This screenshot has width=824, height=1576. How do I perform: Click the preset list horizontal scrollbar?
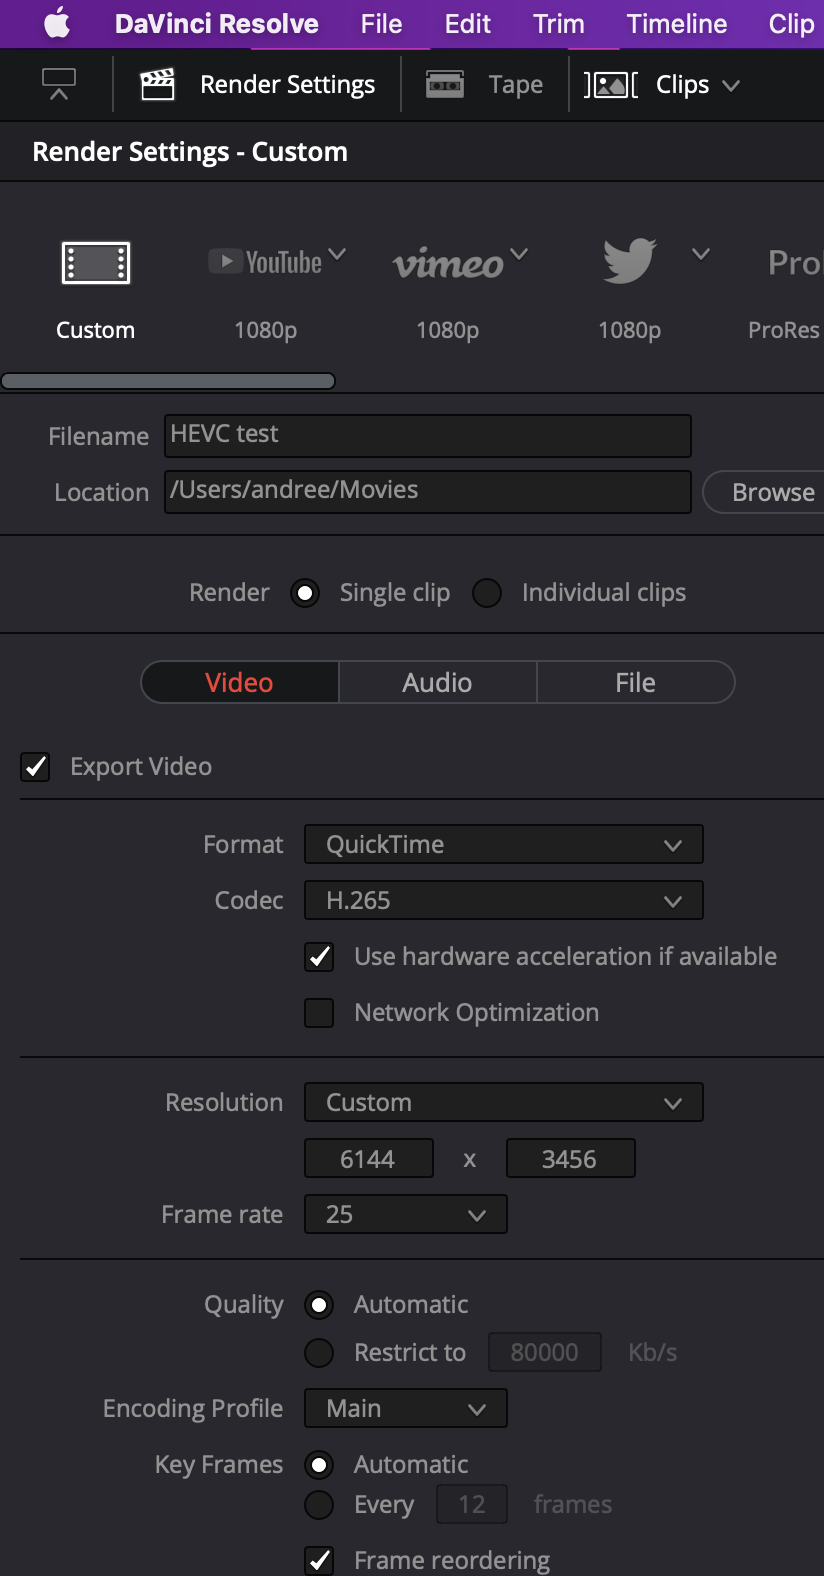click(x=168, y=381)
